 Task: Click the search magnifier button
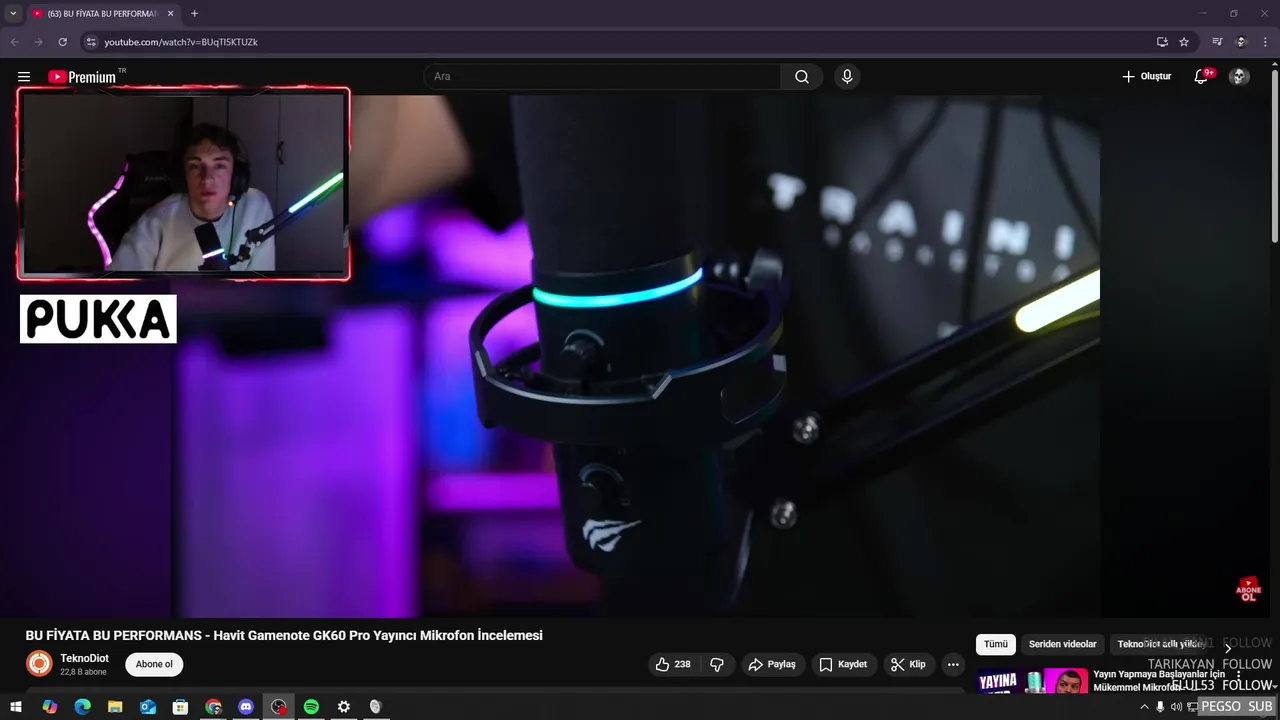802,77
